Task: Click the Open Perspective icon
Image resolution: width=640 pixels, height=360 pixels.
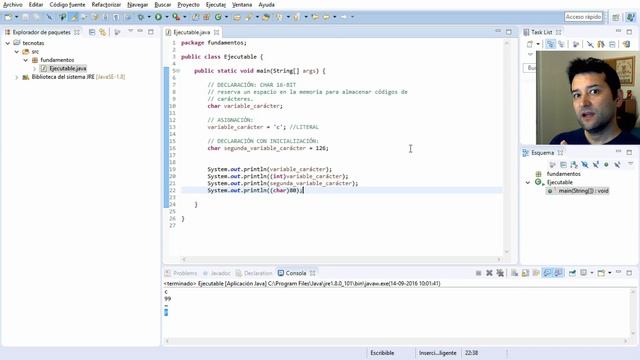Action: (616, 17)
